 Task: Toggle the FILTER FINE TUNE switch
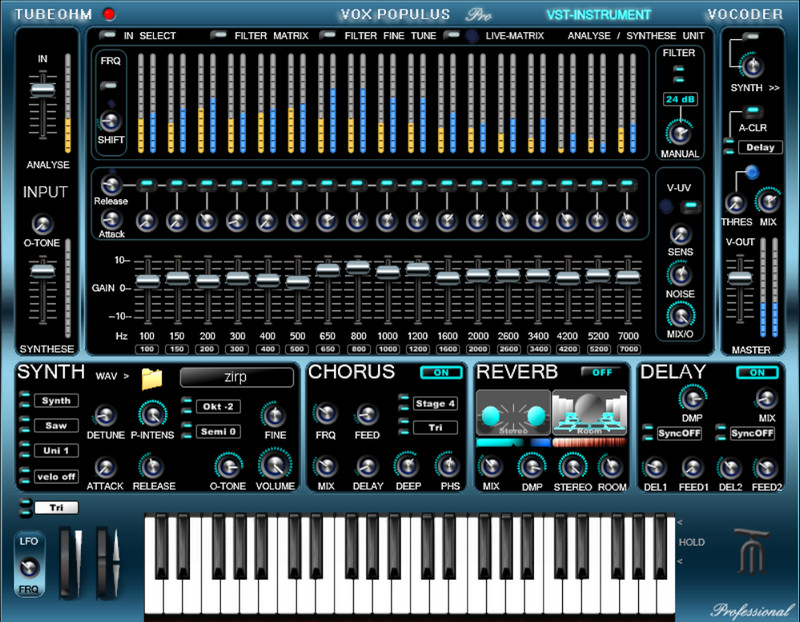[x=328, y=35]
